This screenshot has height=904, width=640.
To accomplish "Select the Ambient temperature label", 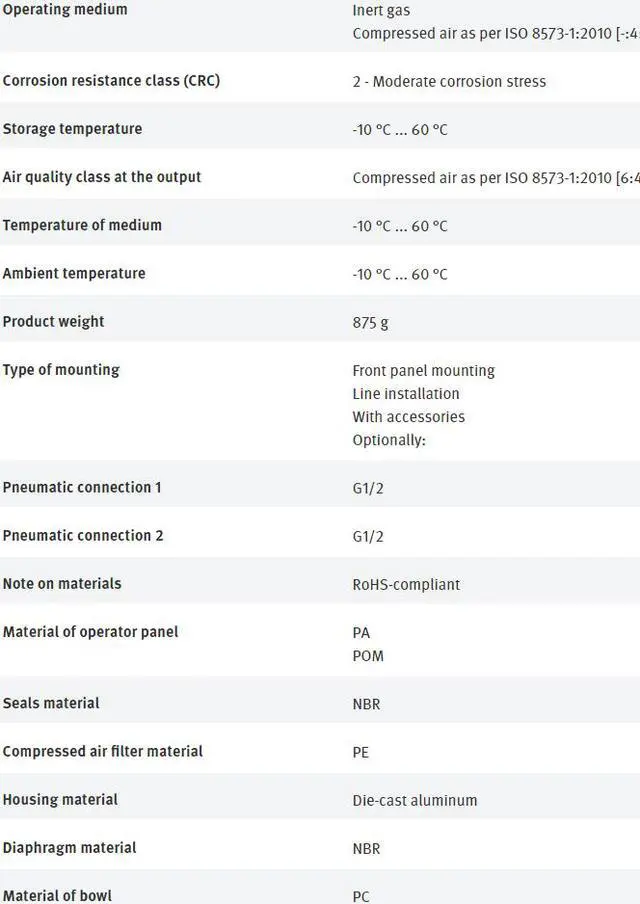I will [74, 273].
